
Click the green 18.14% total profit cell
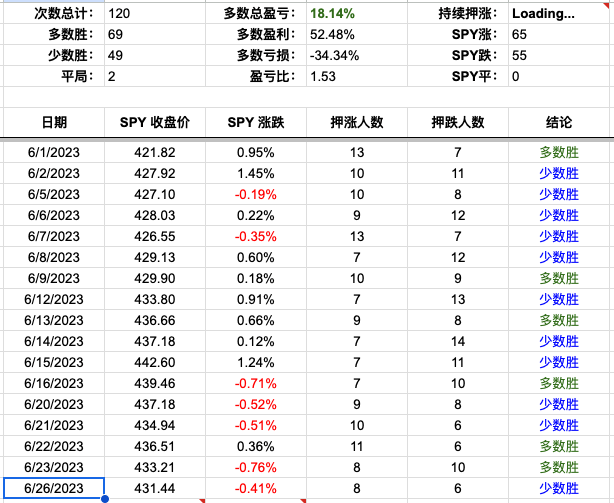[x=357, y=14]
